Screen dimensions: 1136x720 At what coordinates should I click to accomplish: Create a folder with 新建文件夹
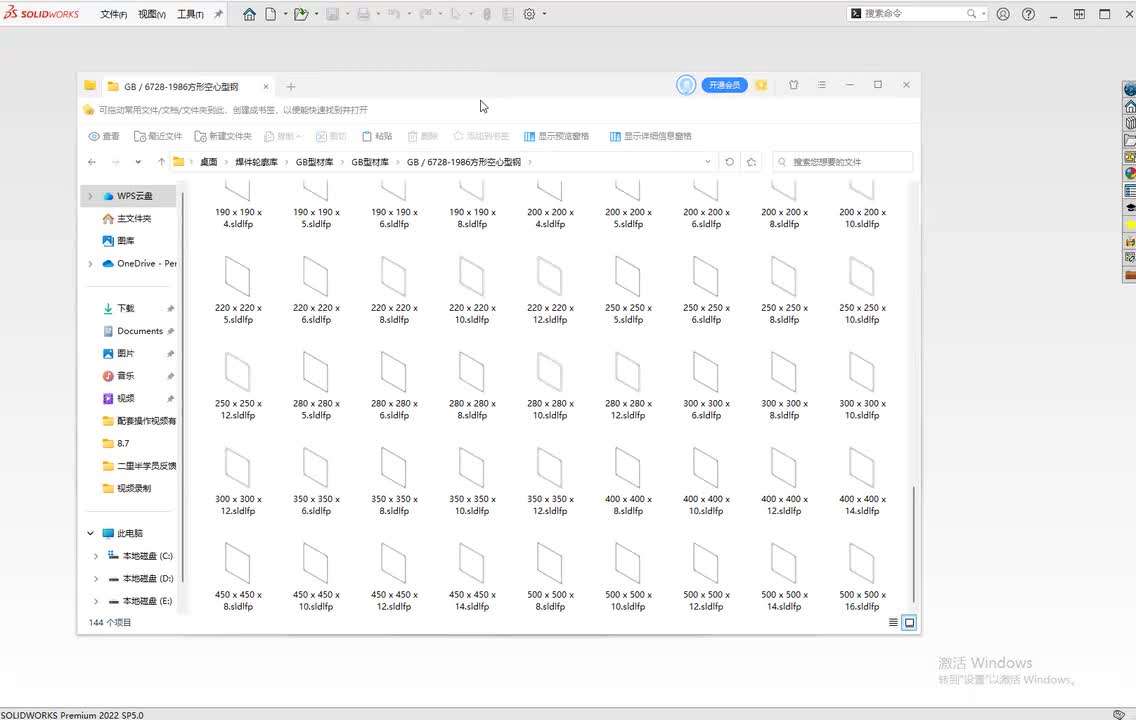click(223, 136)
